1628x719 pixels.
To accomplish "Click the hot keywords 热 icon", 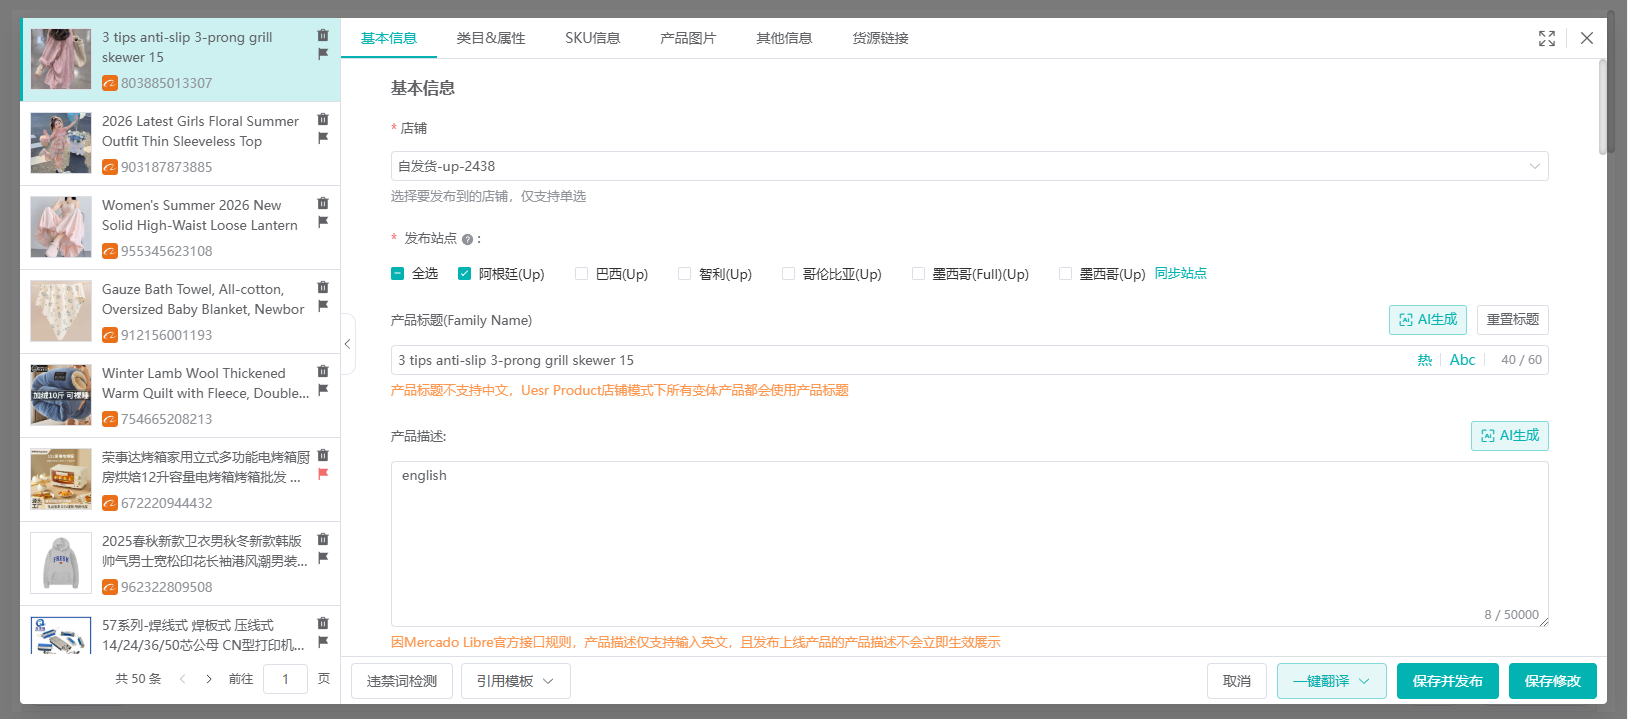I will 1425,360.
